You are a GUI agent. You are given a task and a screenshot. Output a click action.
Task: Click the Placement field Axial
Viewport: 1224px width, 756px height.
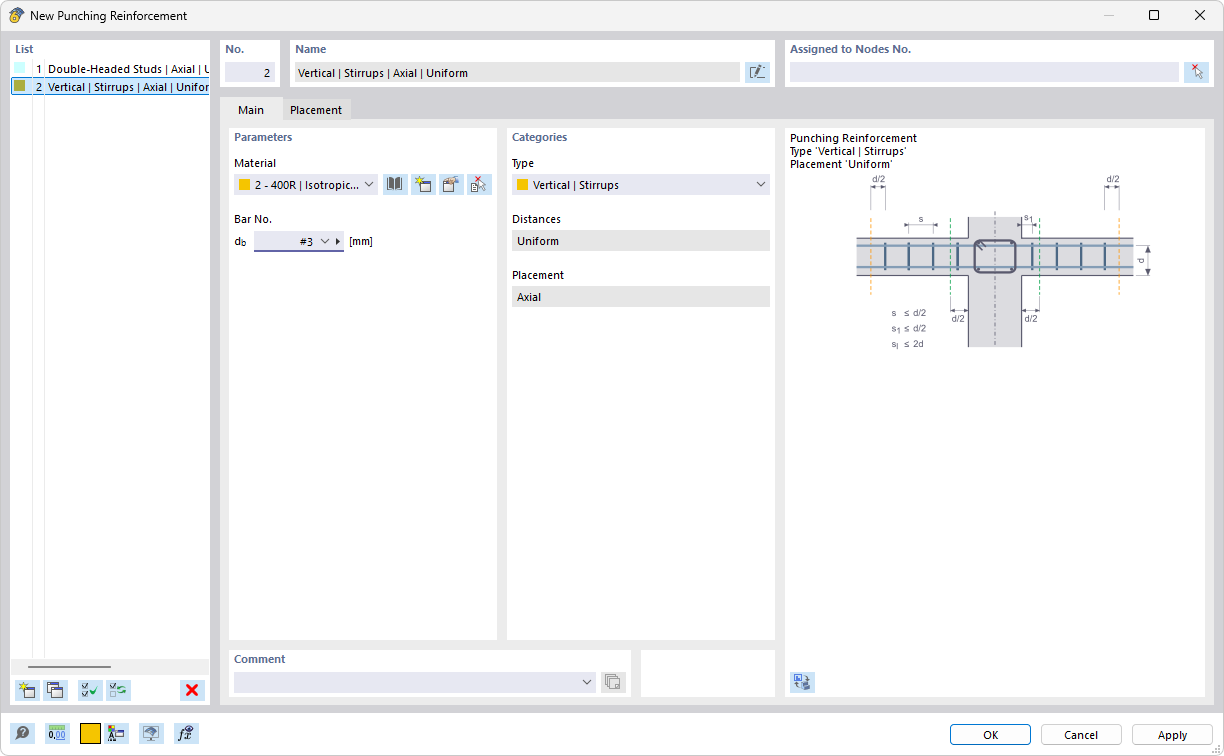pyautogui.click(x=641, y=297)
